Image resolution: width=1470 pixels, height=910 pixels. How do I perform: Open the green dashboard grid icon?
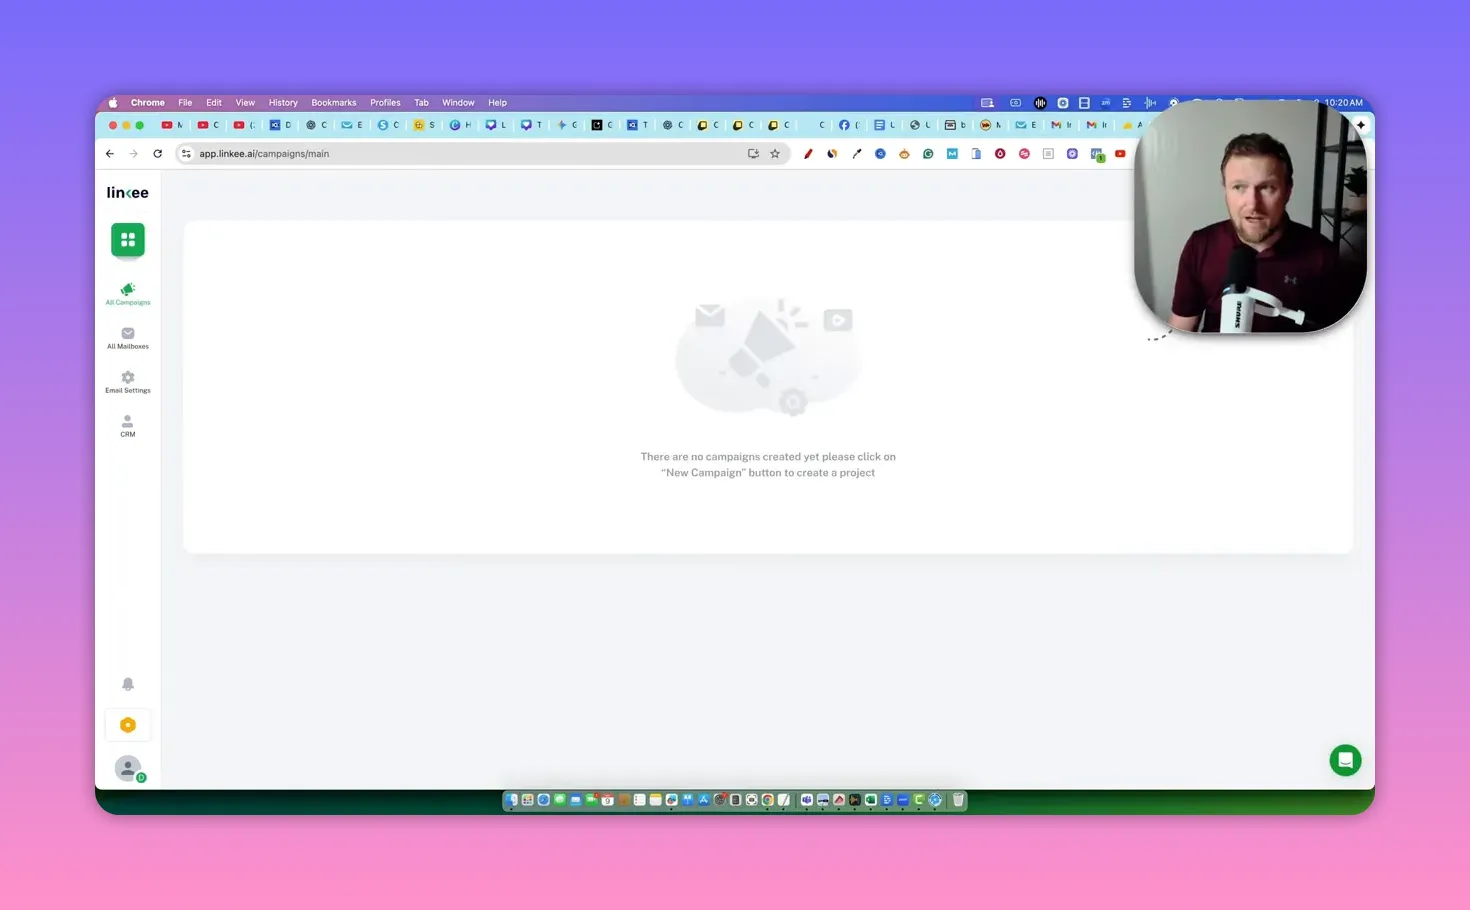click(127, 240)
